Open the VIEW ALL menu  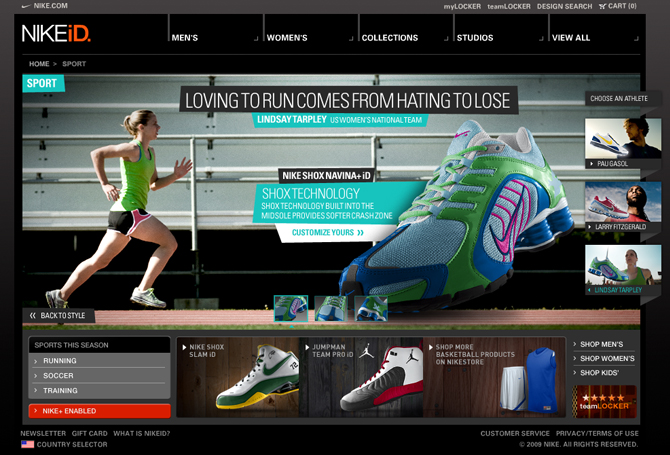coord(571,38)
